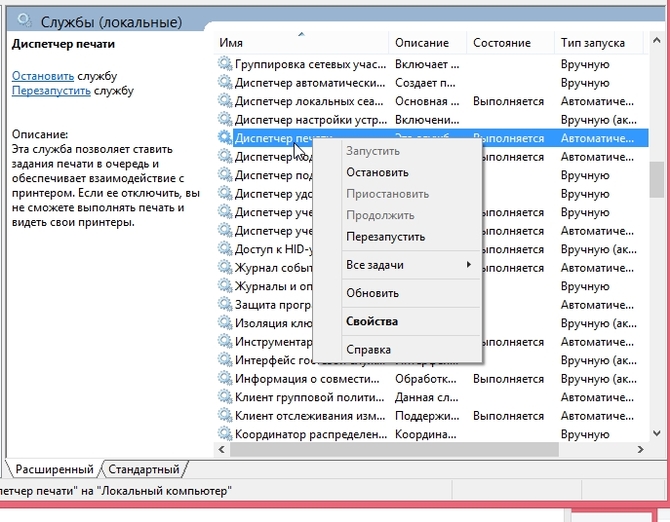The width and height of the screenshot is (670, 522).
Task: Choose Обновить in the context menu
Action: coord(372,293)
